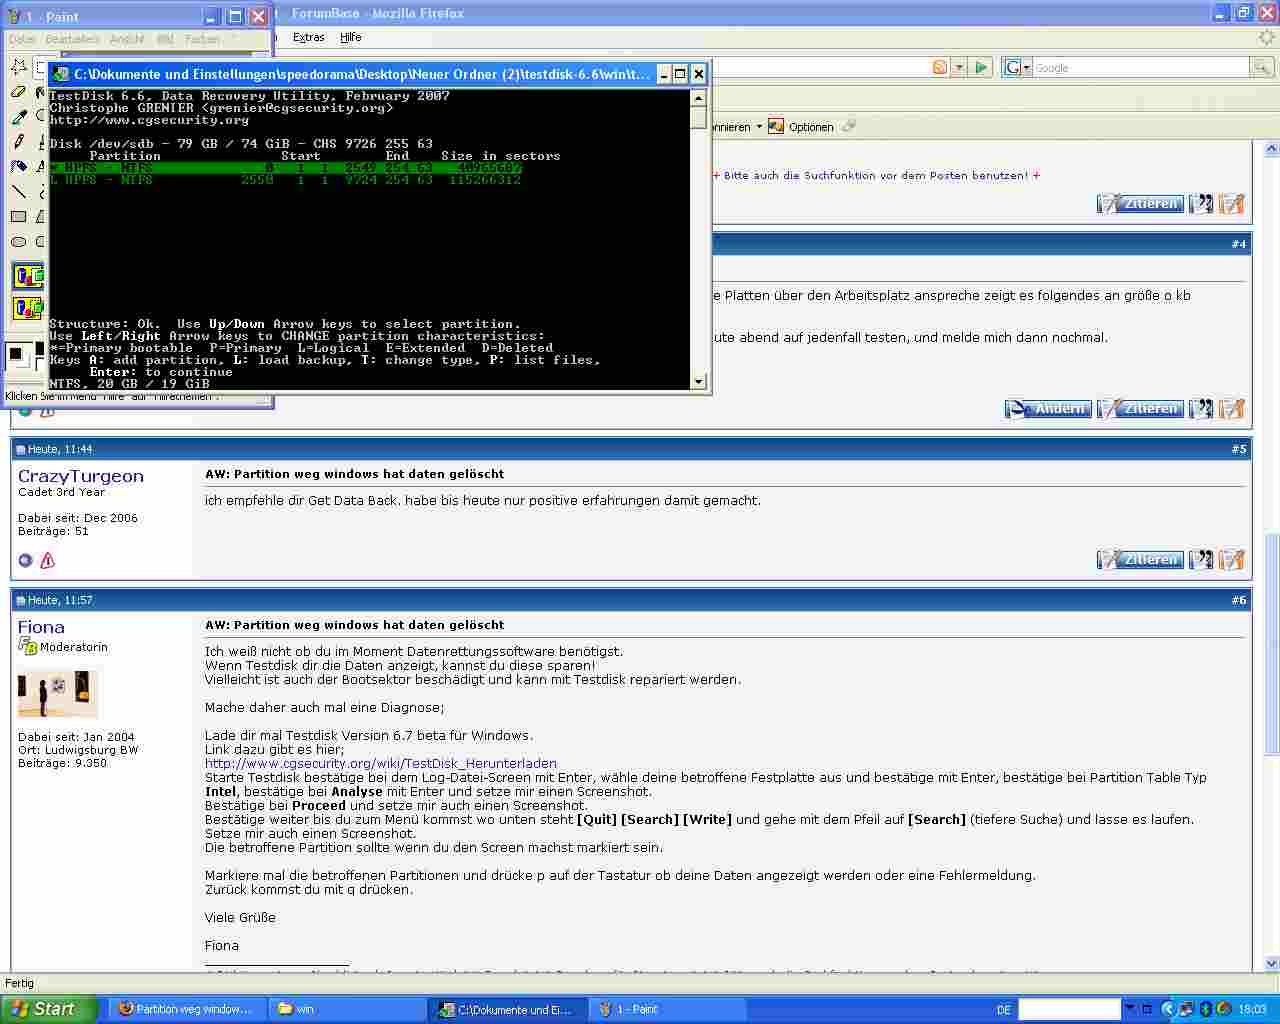The width and height of the screenshot is (1280, 1024).
Task: Open the Ansicht menu in Paint
Action: click(127, 39)
